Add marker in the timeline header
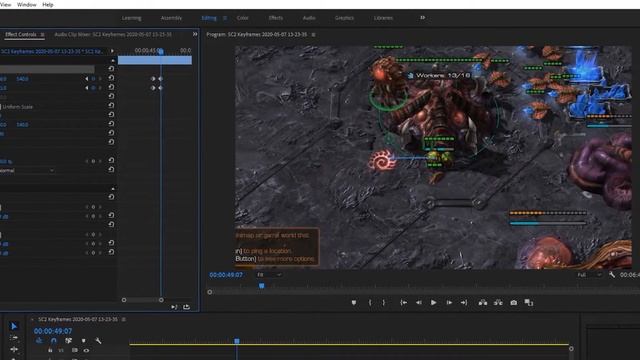The image size is (640, 360). [84, 340]
